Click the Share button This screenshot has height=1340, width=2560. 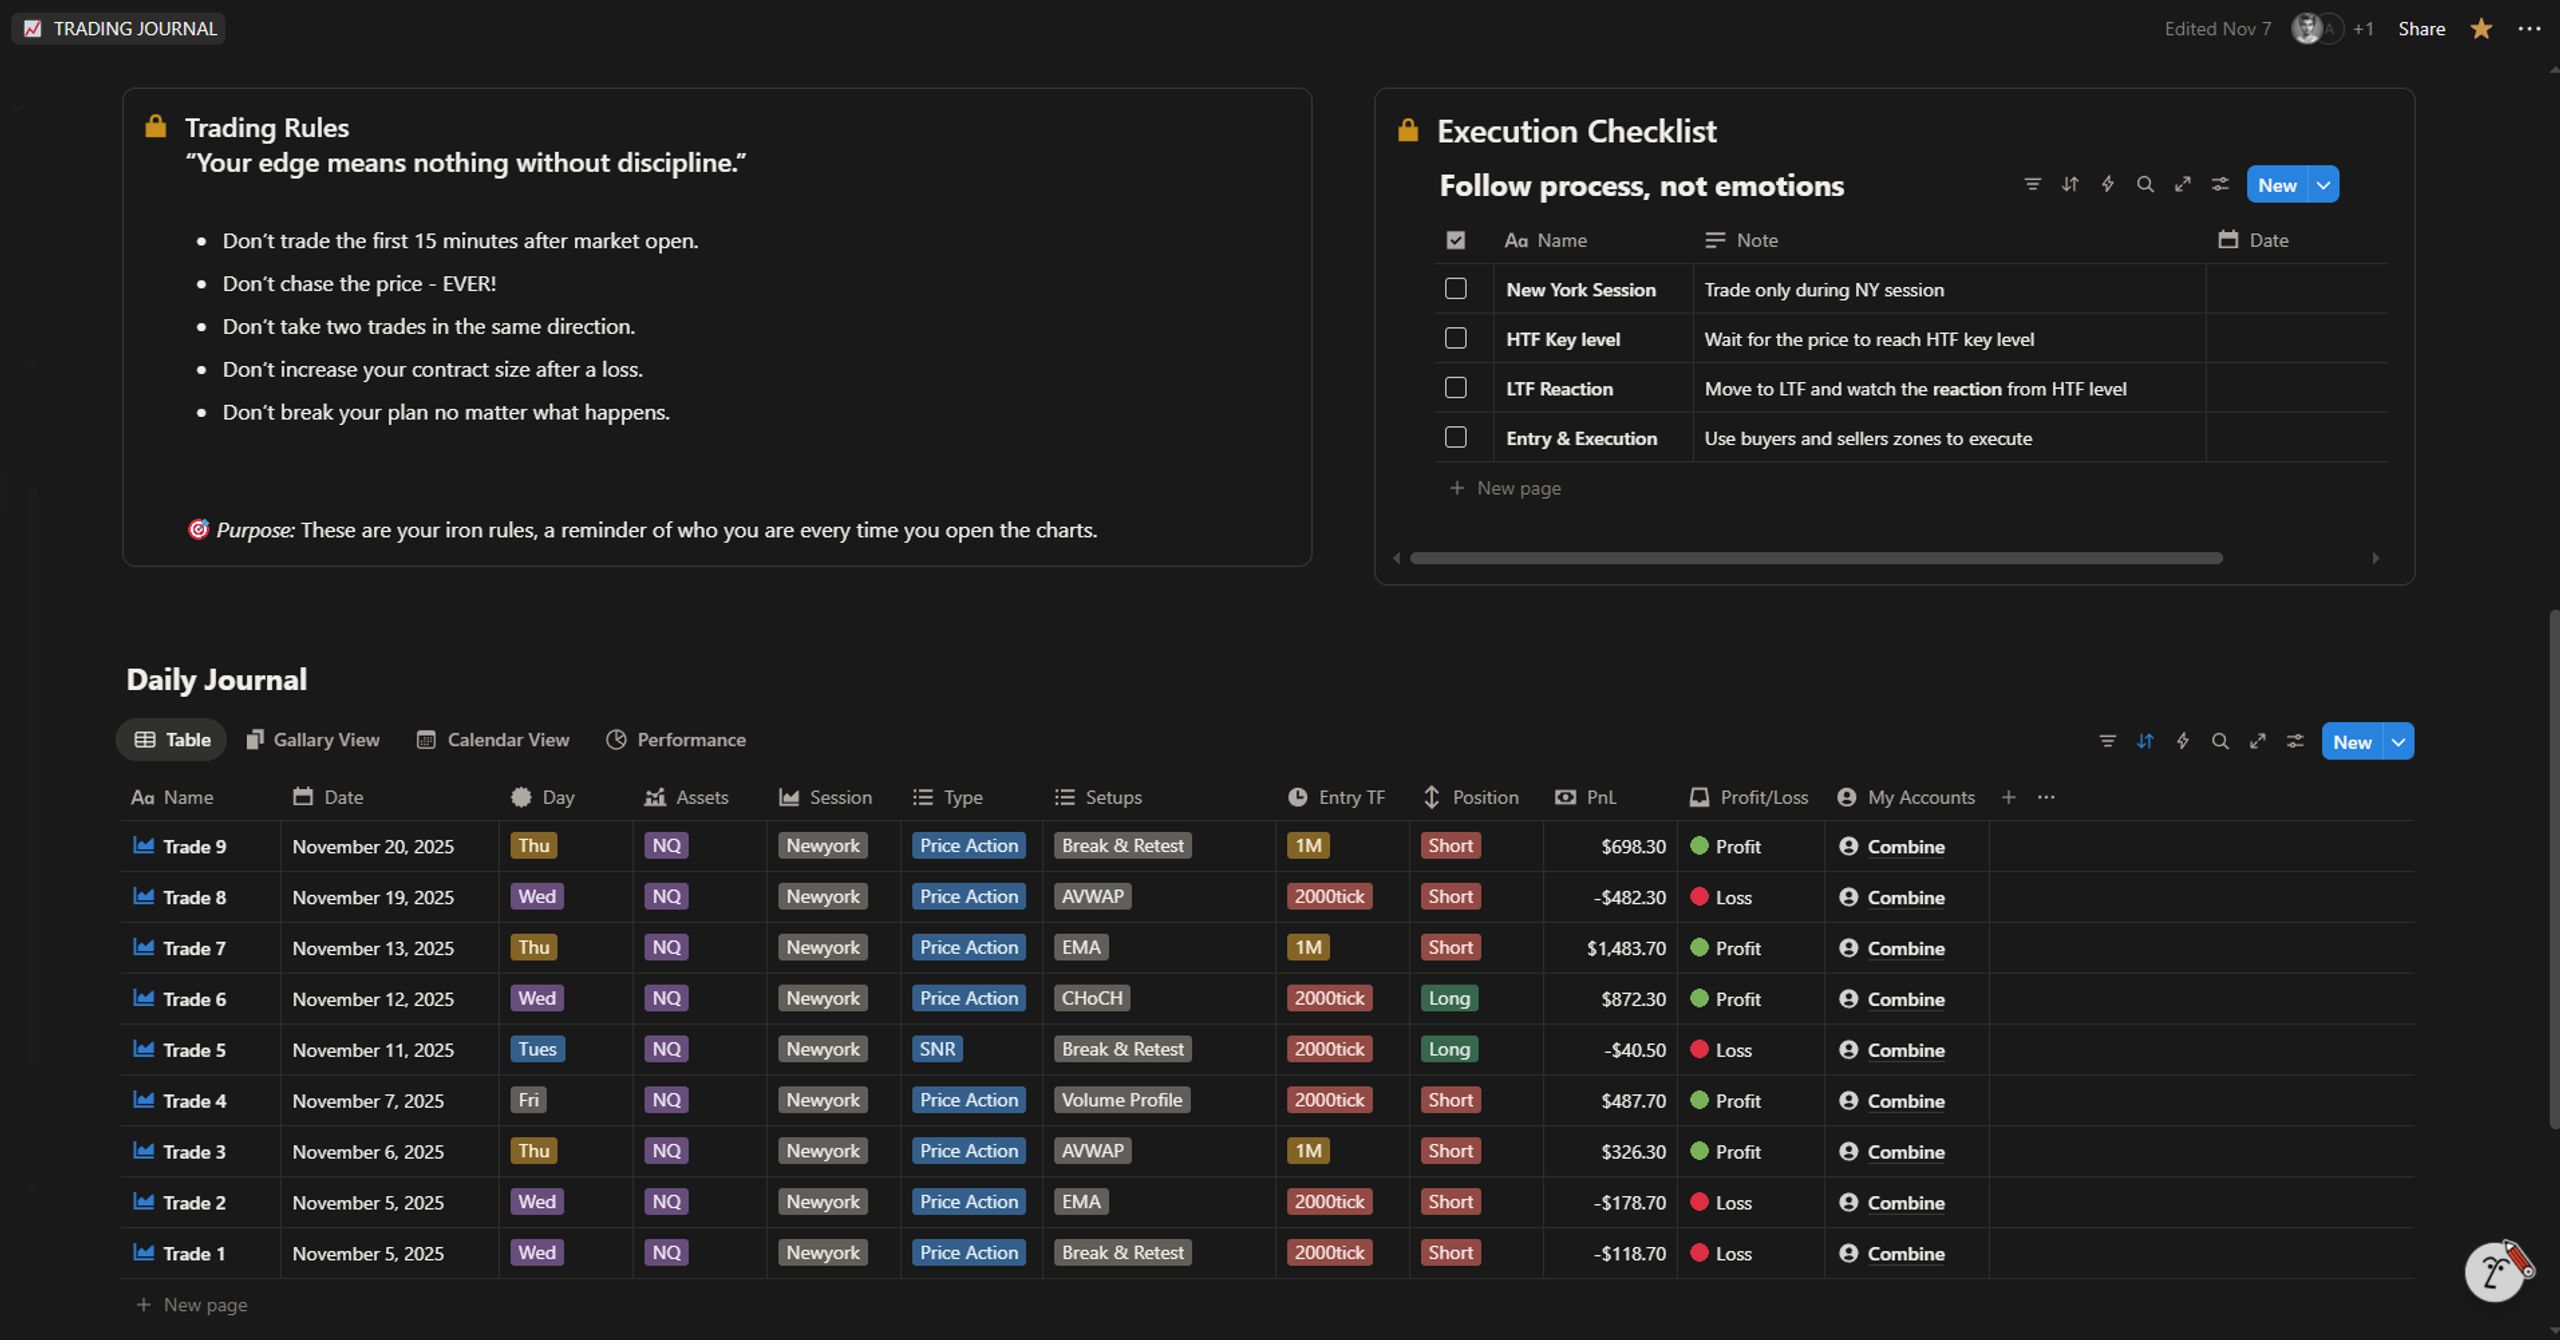[2421, 29]
